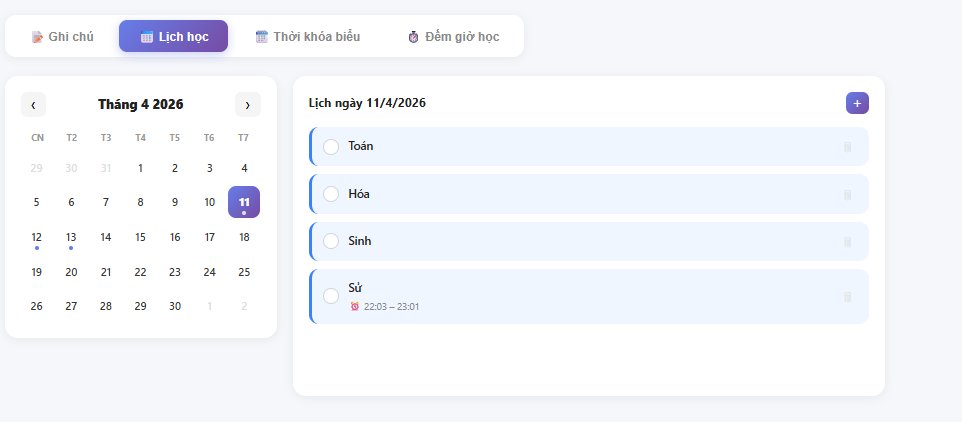The height and width of the screenshot is (422, 962).
Task: Click the alarm clock icon under Sử
Action: pyautogui.click(x=355, y=306)
